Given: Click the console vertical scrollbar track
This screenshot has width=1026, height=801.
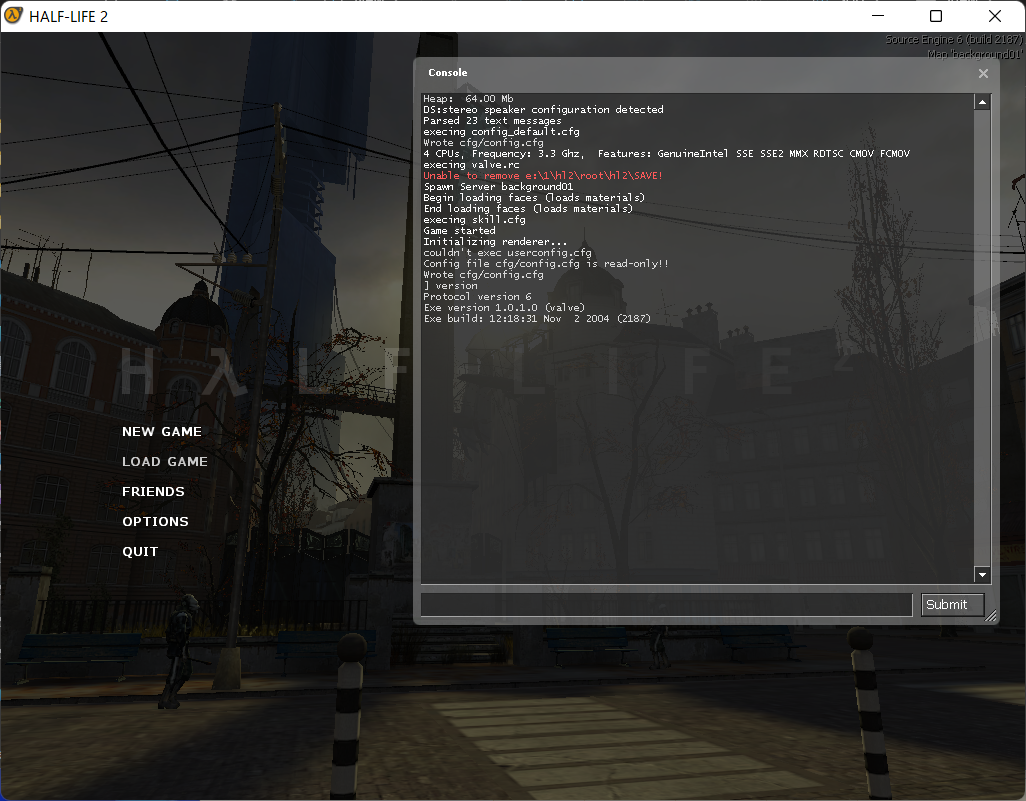Looking at the screenshot, I should [982, 340].
